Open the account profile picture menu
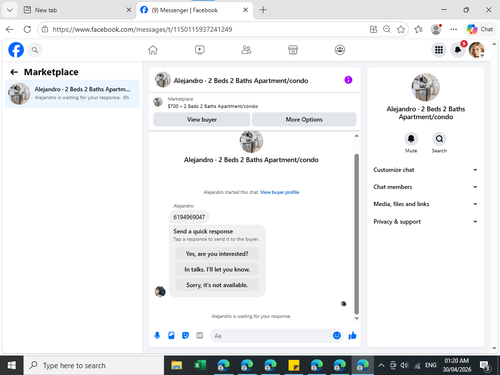The height and width of the screenshot is (375, 500). tap(477, 50)
